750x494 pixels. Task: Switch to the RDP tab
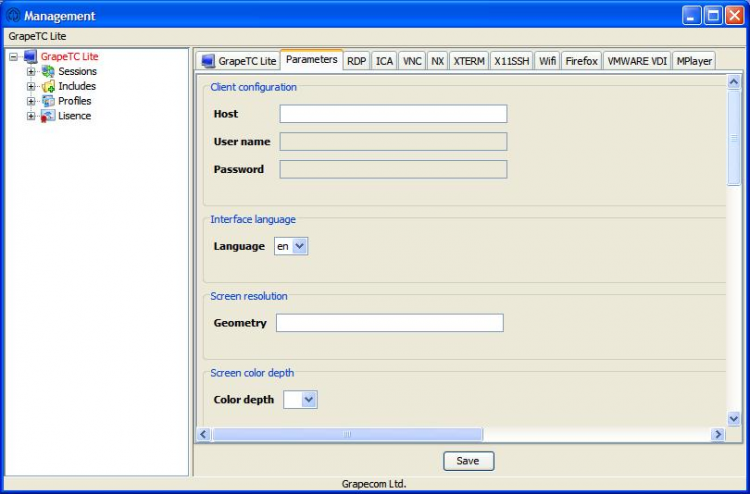tap(356, 61)
